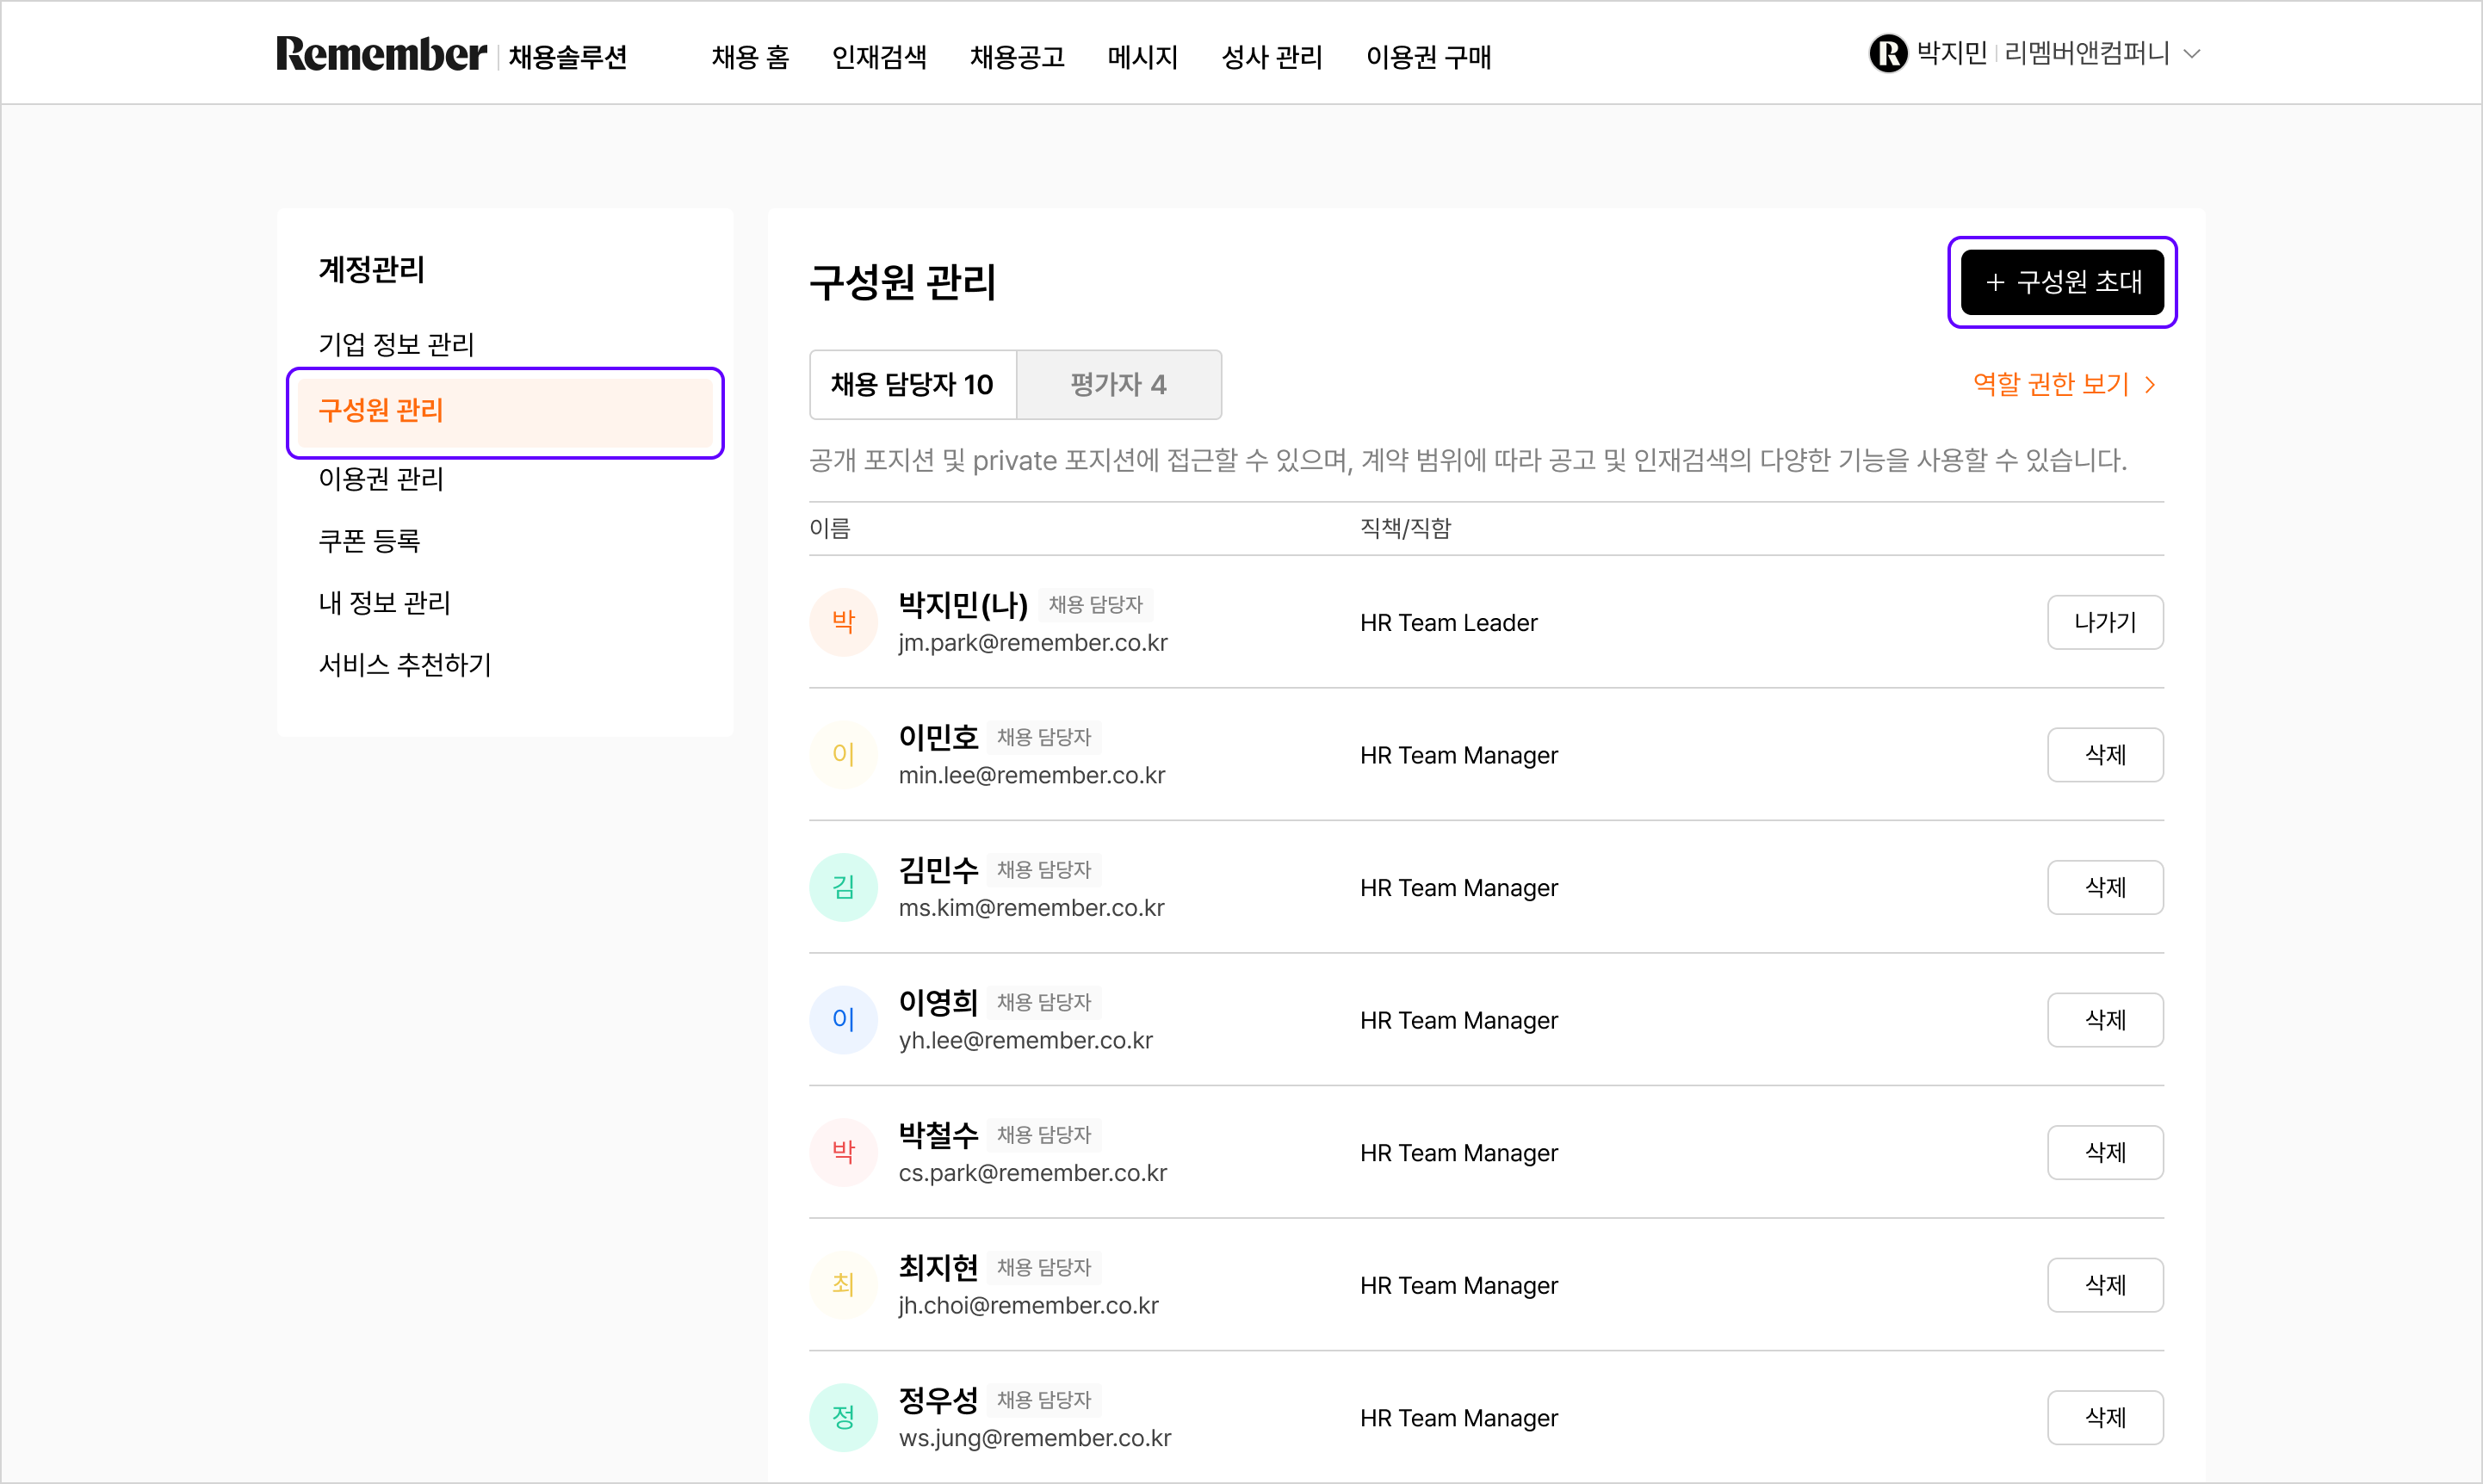The image size is (2483, 1484).
Task: Open the 메시지 menu
Action: 1142,57
